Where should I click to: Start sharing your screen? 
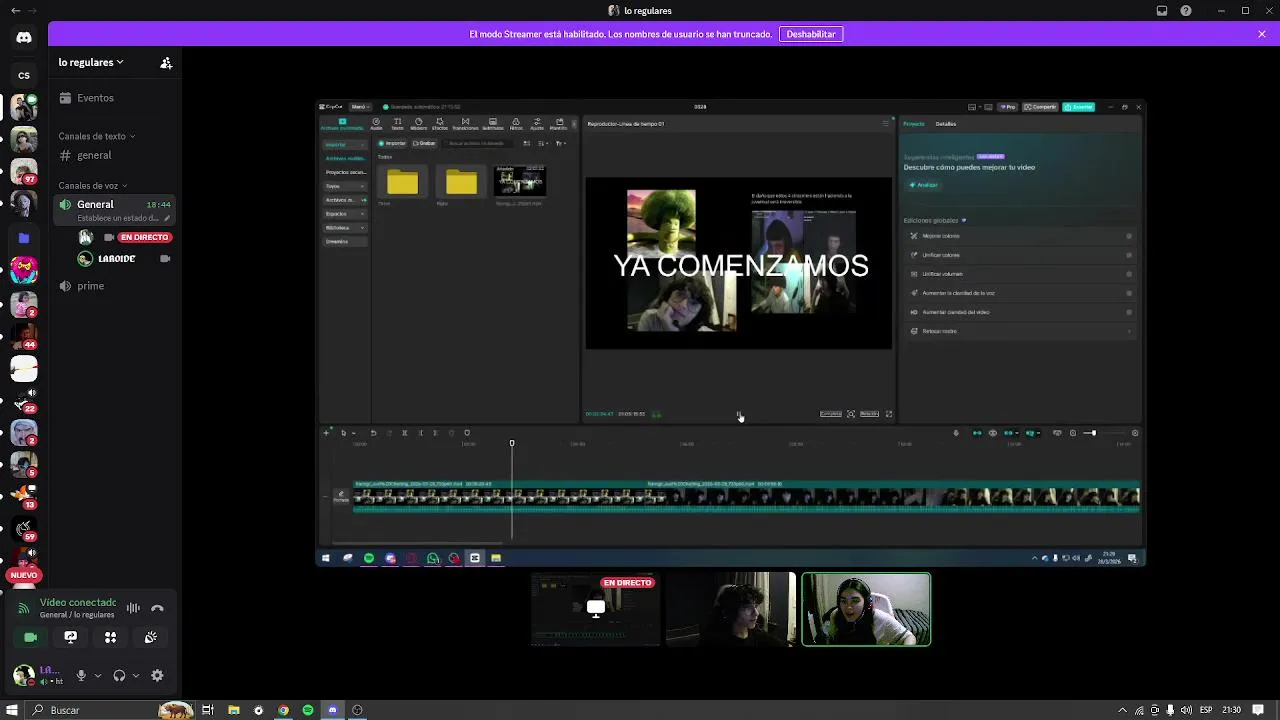[x=70, y=637]
